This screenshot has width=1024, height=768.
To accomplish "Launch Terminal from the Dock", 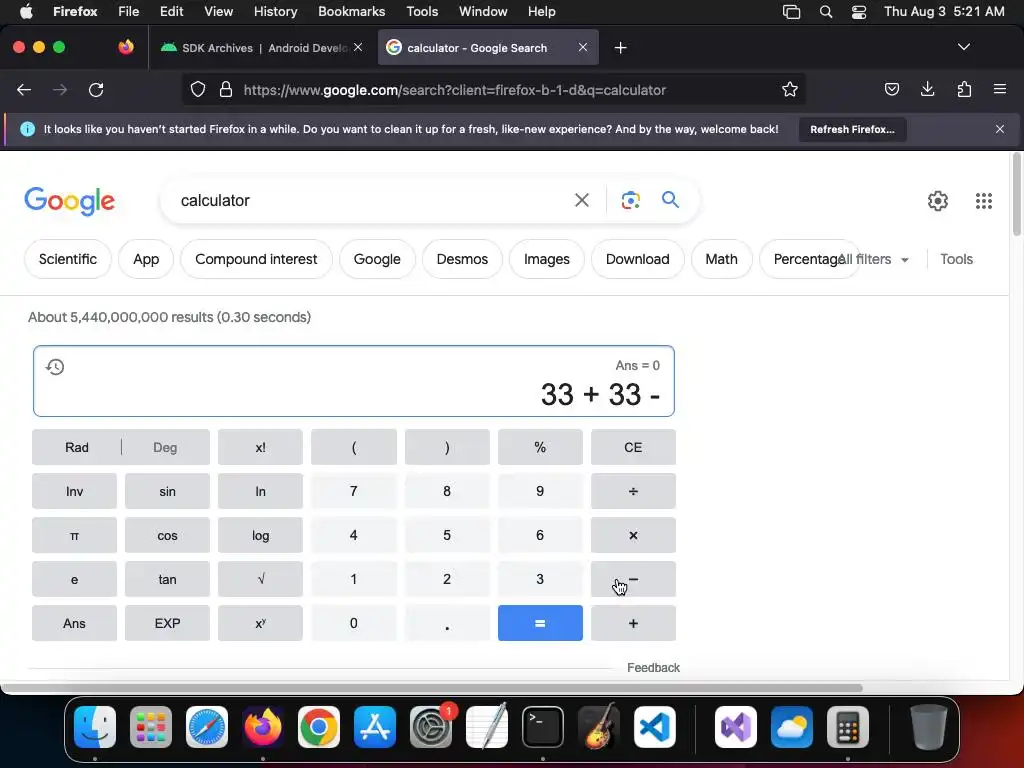I will 543,727.
